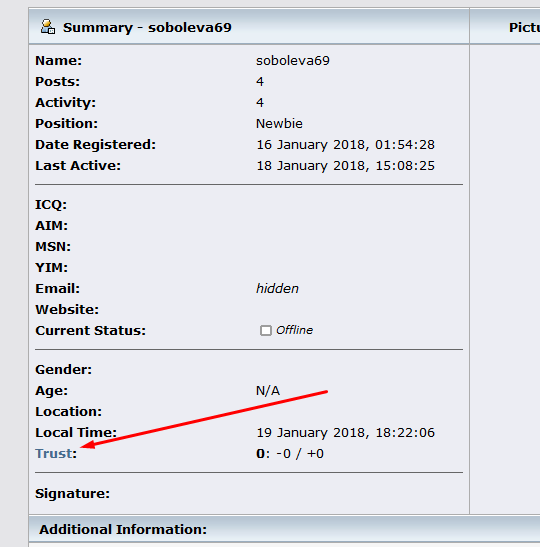The image size is (540, 547).
Task: Click the Offline status indicator icon
Action: pos(265,330)
